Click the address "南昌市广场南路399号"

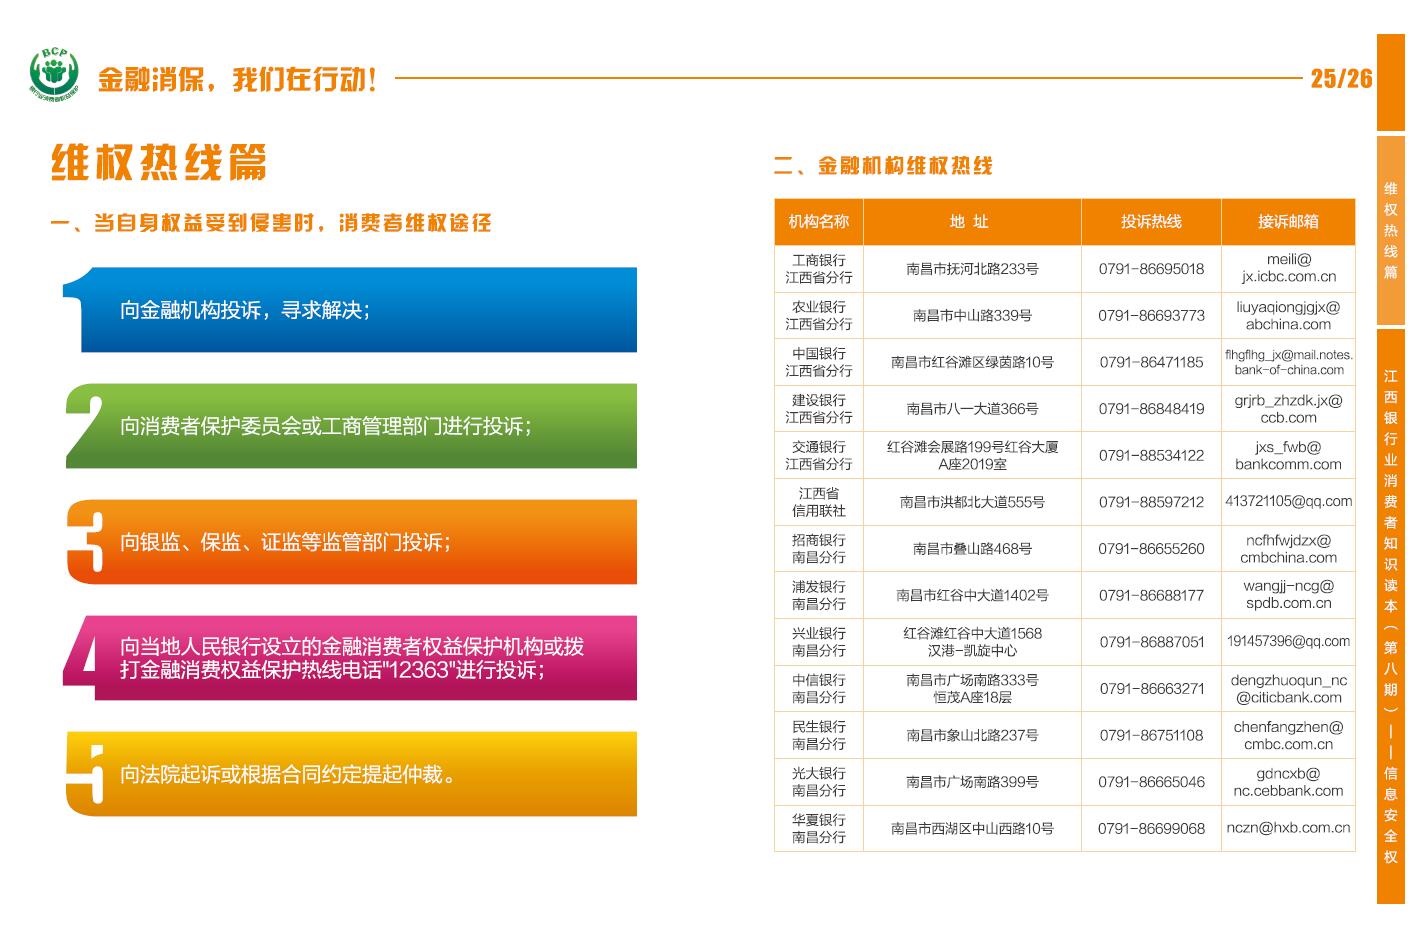[972, 782]
